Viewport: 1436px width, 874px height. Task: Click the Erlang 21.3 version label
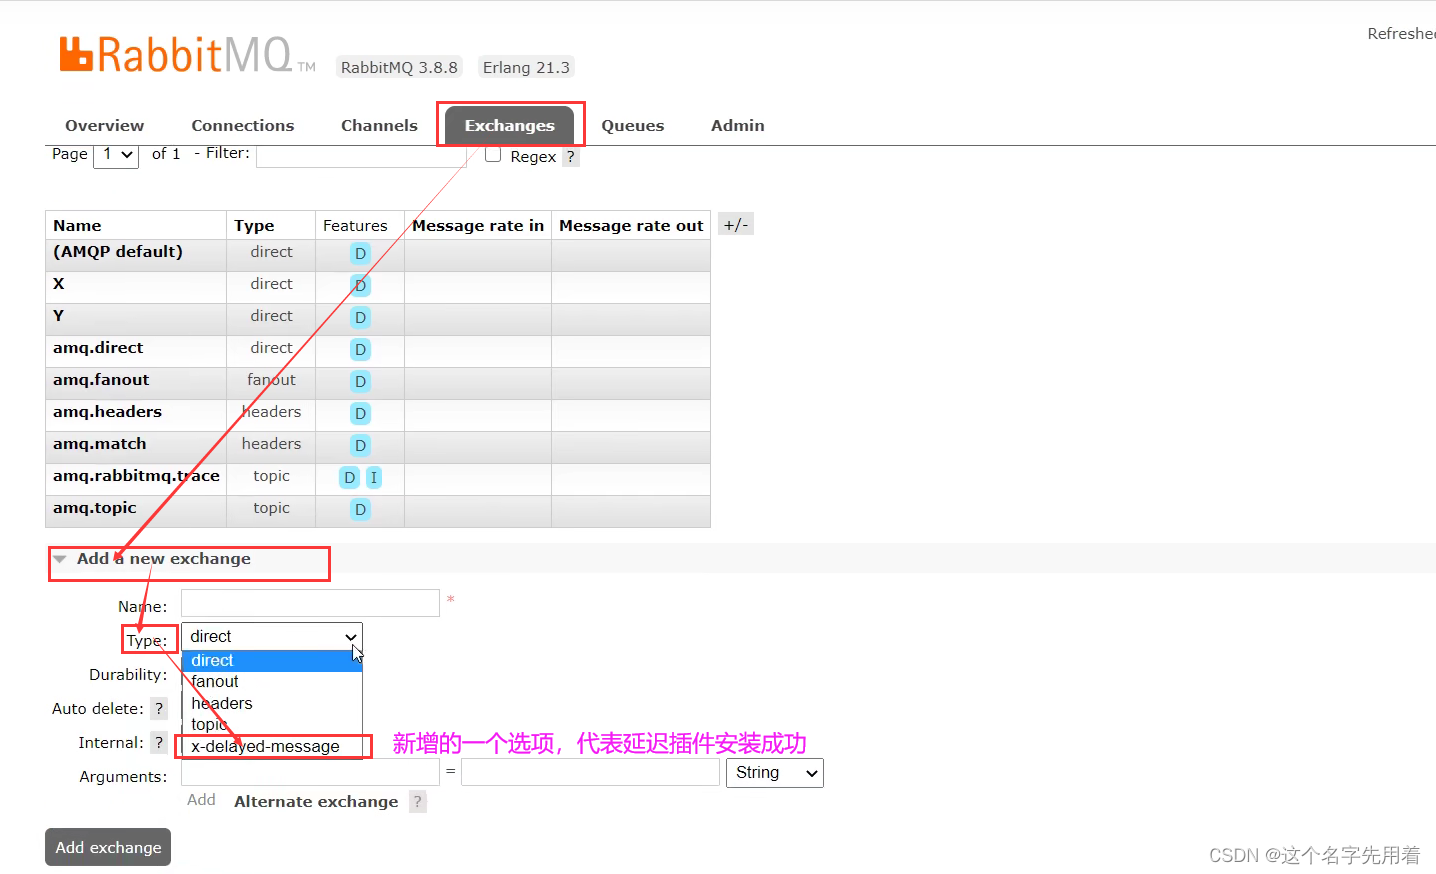point(526,68)
